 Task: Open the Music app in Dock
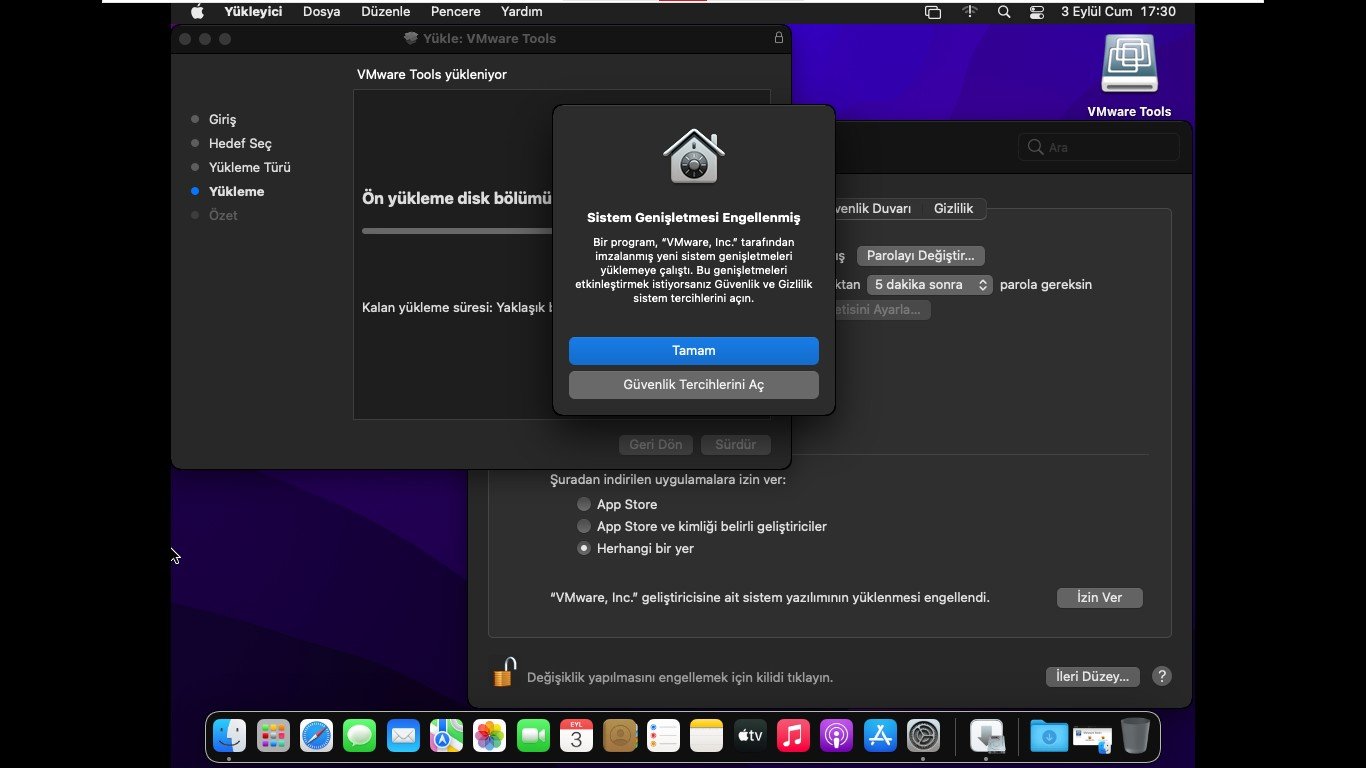[794, 737]
